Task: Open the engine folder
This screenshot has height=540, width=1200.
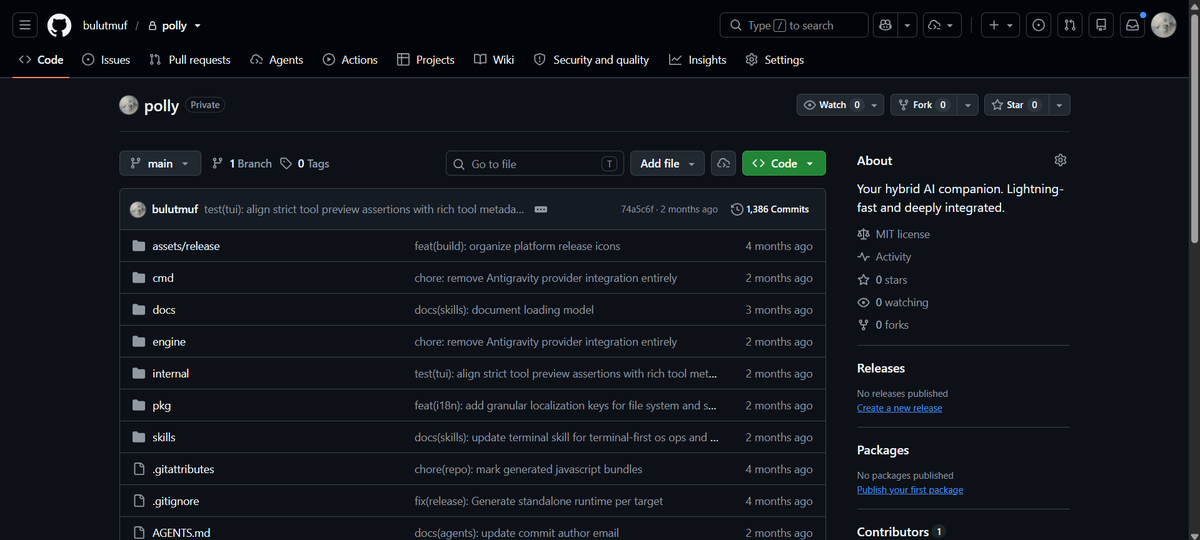Action: click(x=169, y=342)
